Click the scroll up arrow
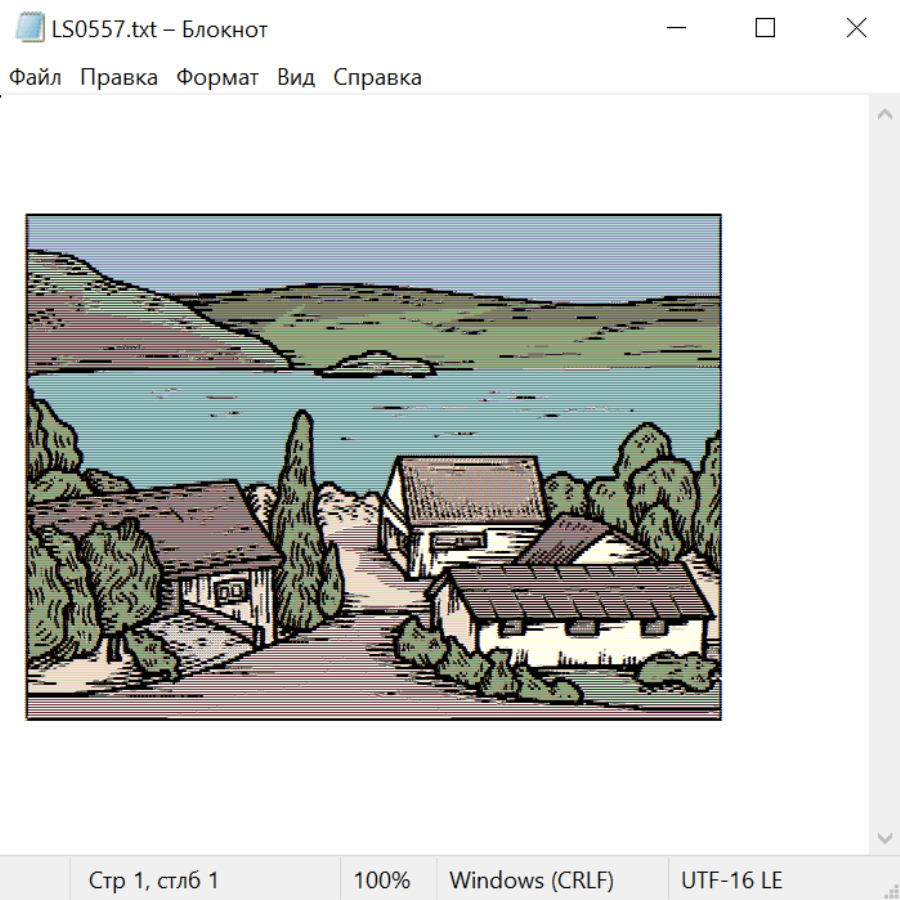This screenshot has height=900, width=900. (884, 115)
